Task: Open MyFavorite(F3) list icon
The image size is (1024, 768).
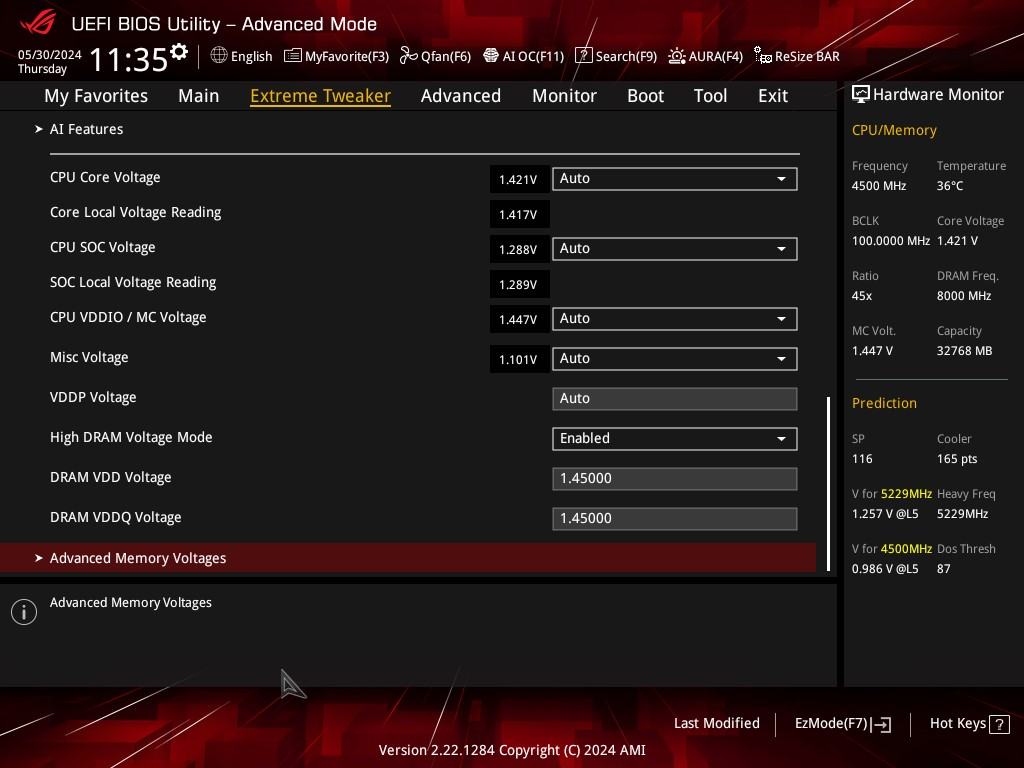Action: pos(293,56)
